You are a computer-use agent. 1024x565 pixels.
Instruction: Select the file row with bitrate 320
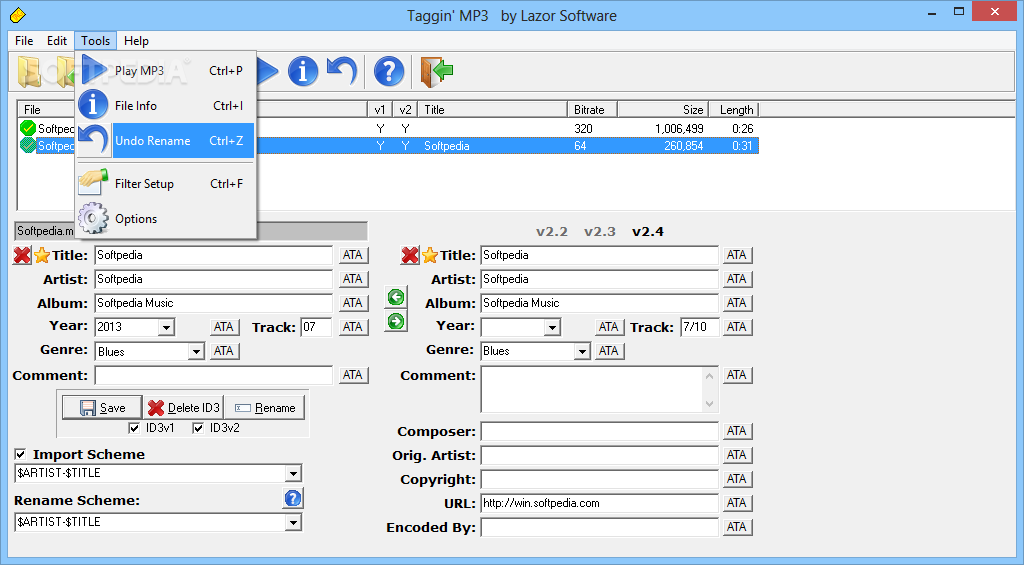tap(389, 129)
